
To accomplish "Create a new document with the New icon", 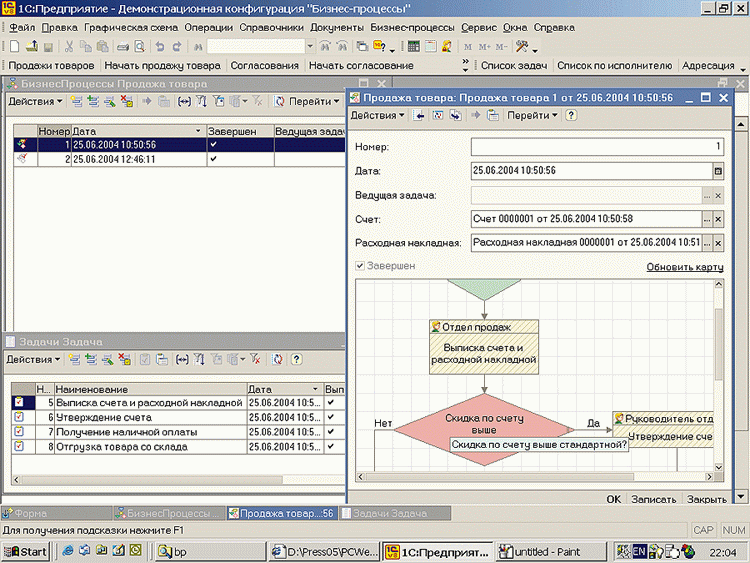I will [14, 46].
